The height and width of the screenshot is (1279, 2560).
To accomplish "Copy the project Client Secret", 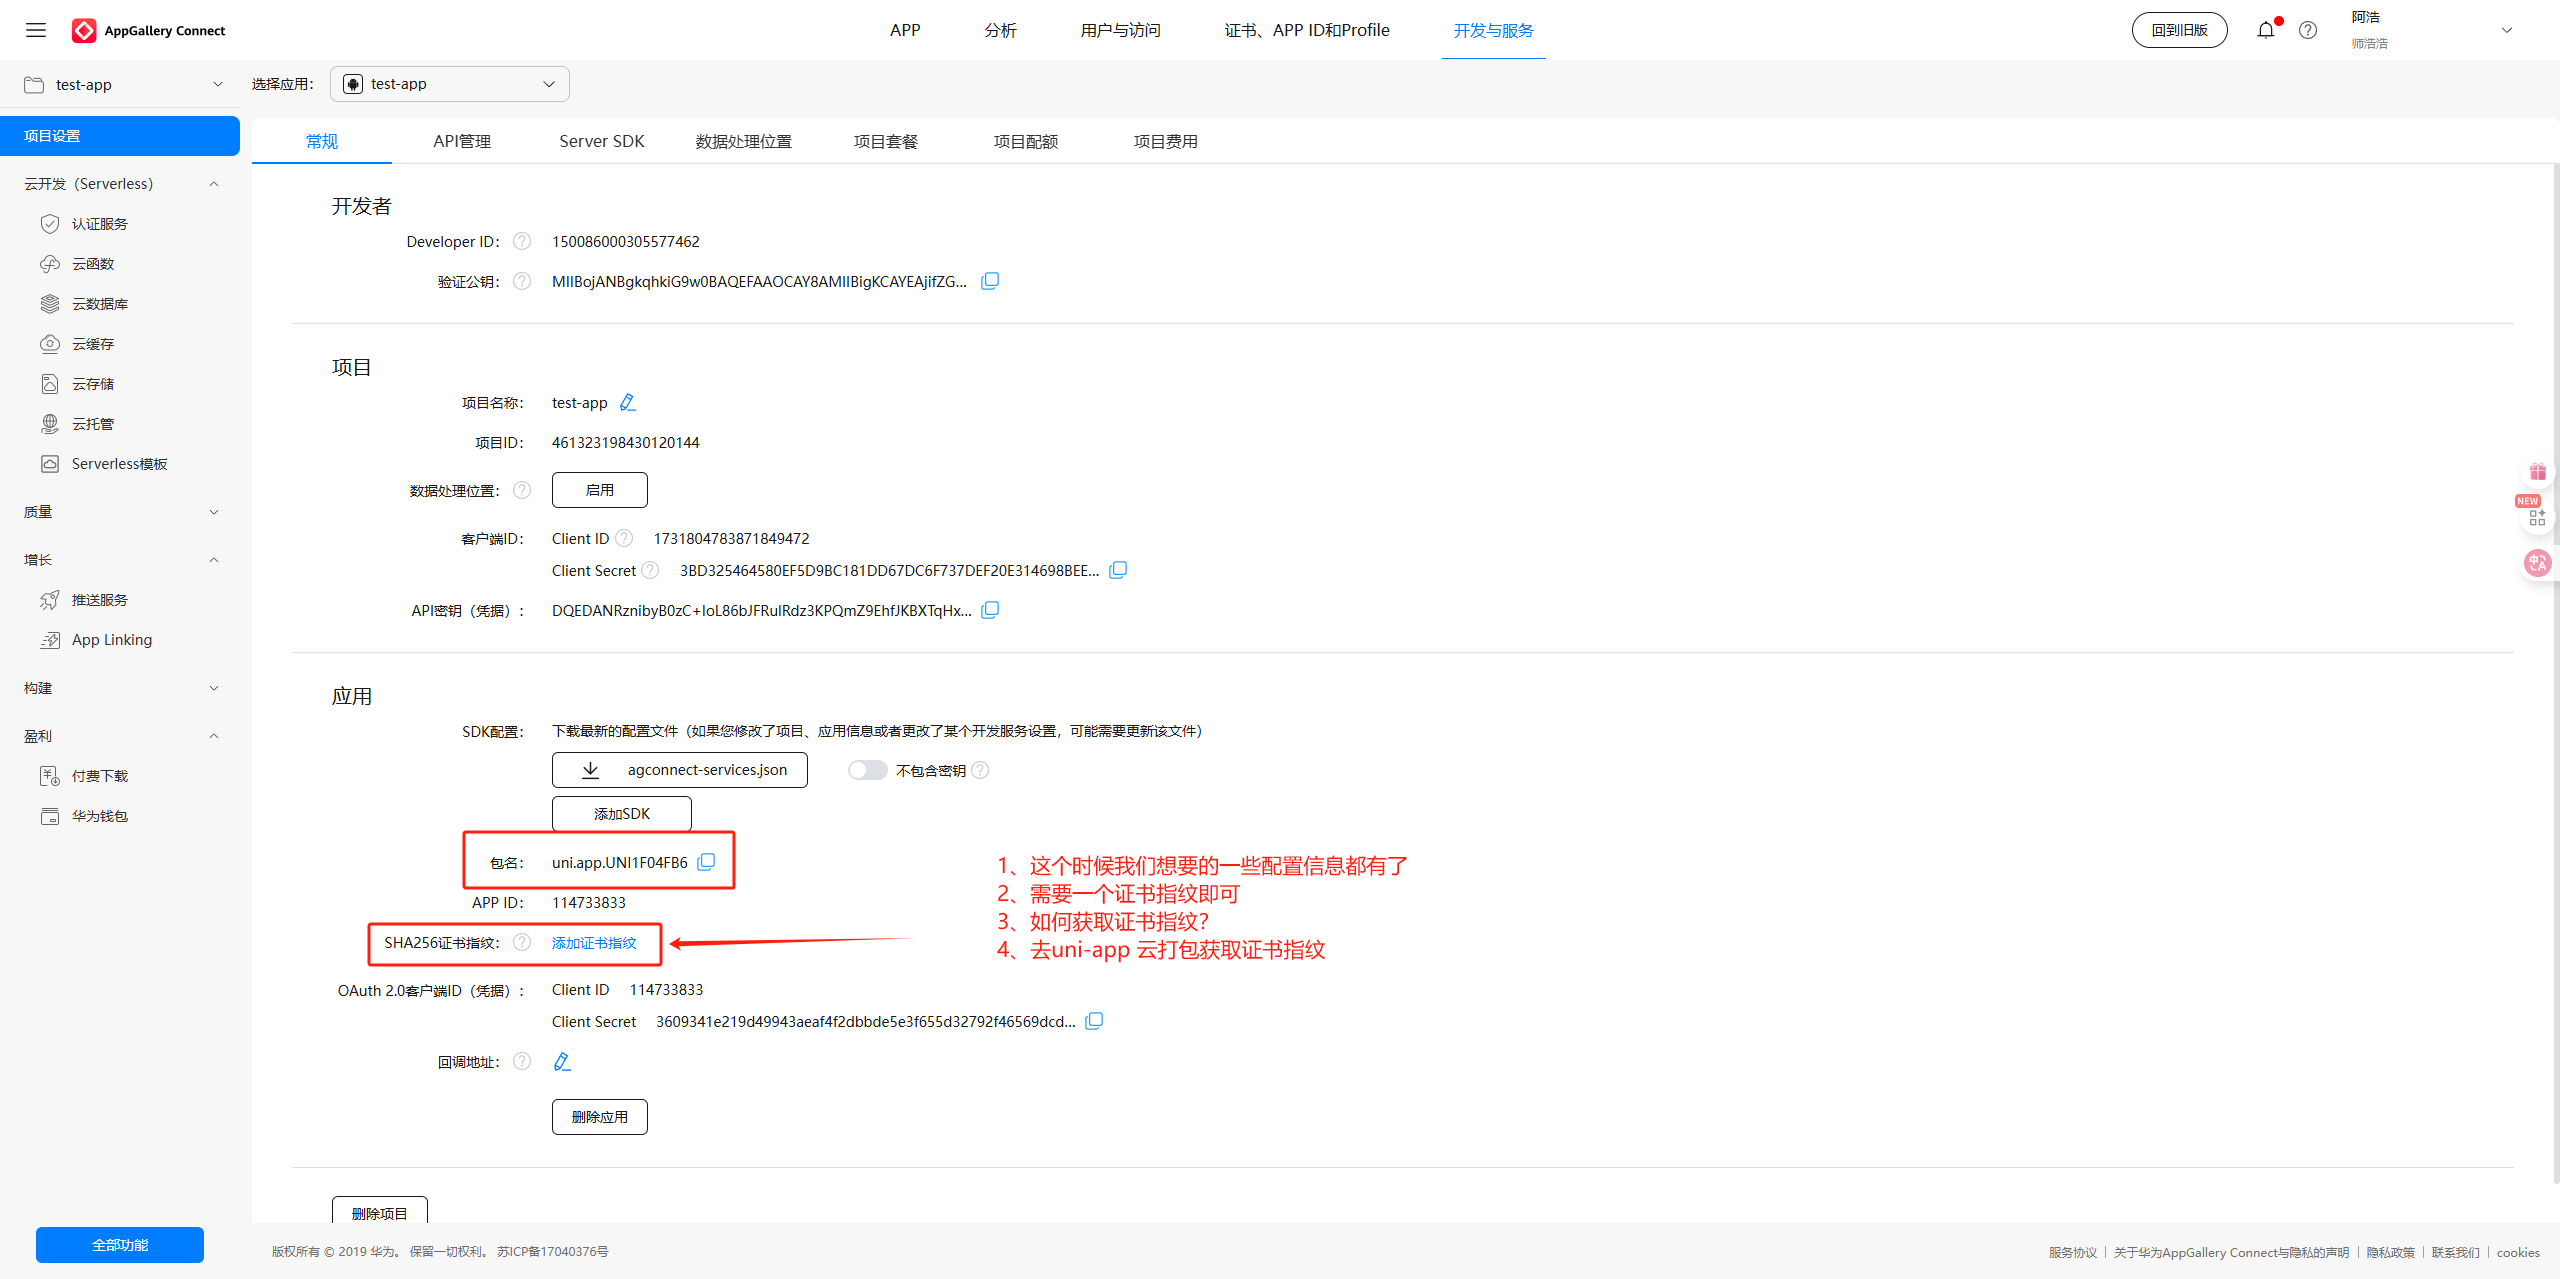I will 1118,570.
